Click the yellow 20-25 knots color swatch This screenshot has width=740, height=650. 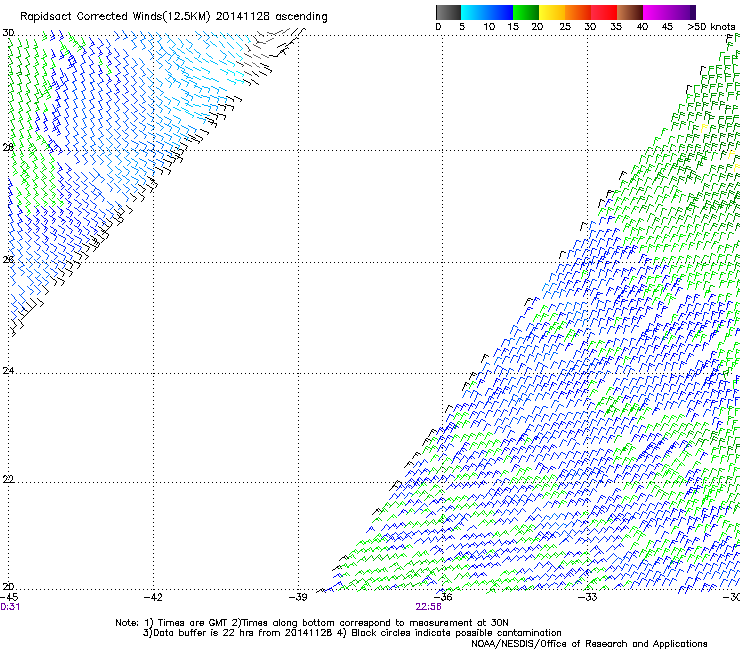point(552,12)
